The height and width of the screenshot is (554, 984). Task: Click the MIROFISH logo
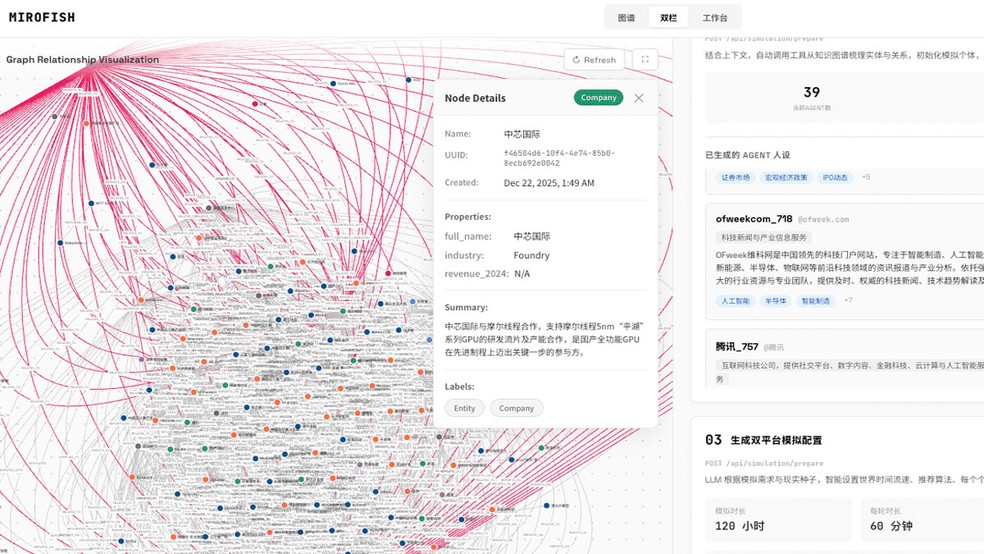point(42,18)
